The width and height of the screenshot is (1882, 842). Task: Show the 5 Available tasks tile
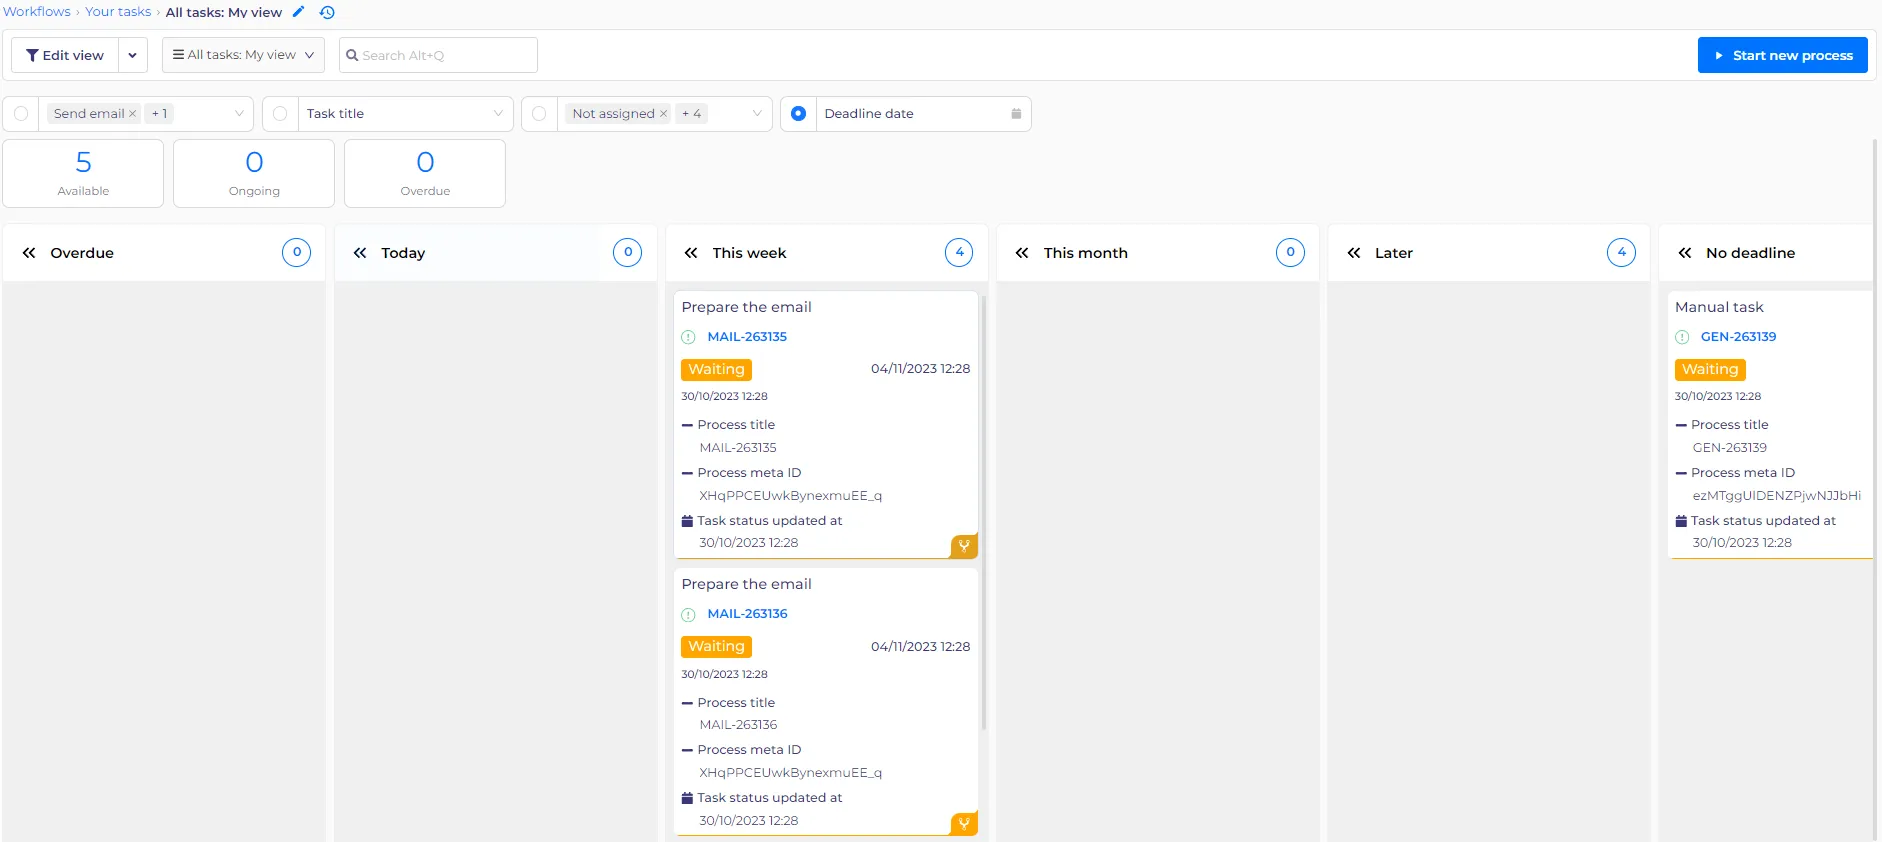tap(83, 174)
